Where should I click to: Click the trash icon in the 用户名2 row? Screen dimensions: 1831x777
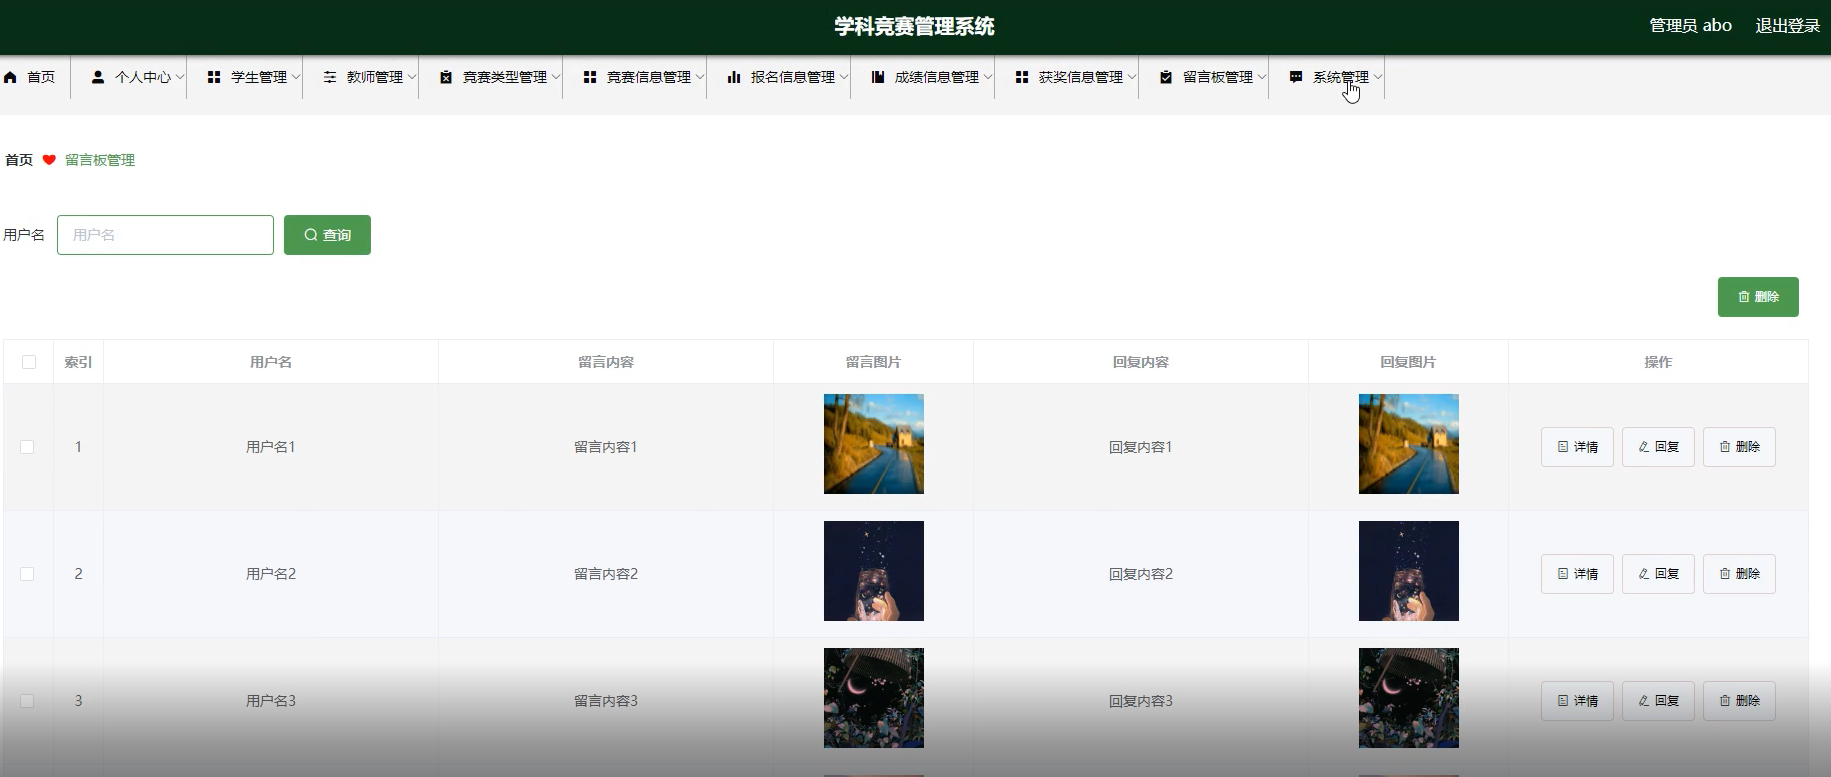point(1725,574)
